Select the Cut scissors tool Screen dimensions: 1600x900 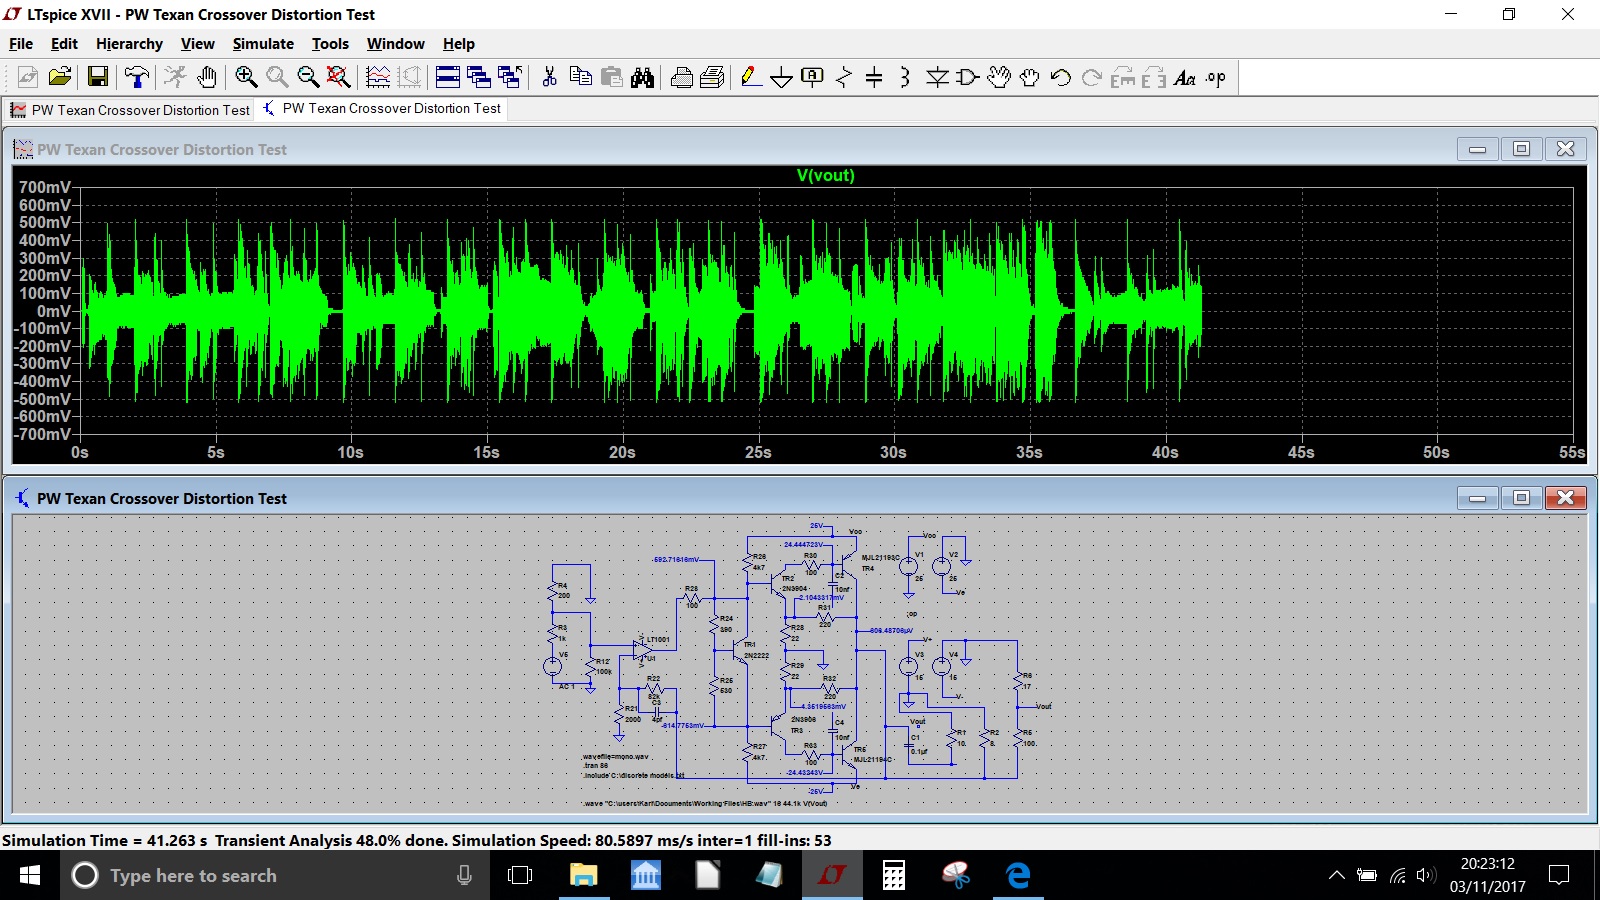click(549, 77)
